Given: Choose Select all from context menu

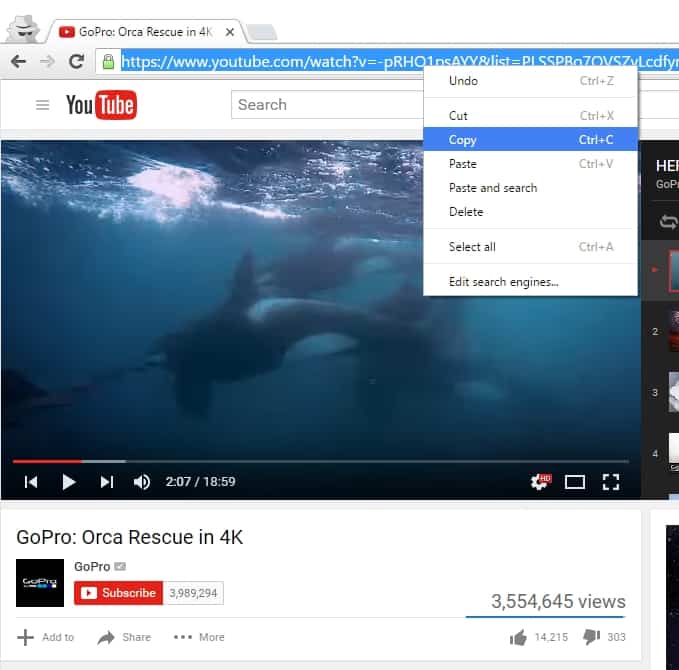Looking at the screenshot, I should pos(530,247).
